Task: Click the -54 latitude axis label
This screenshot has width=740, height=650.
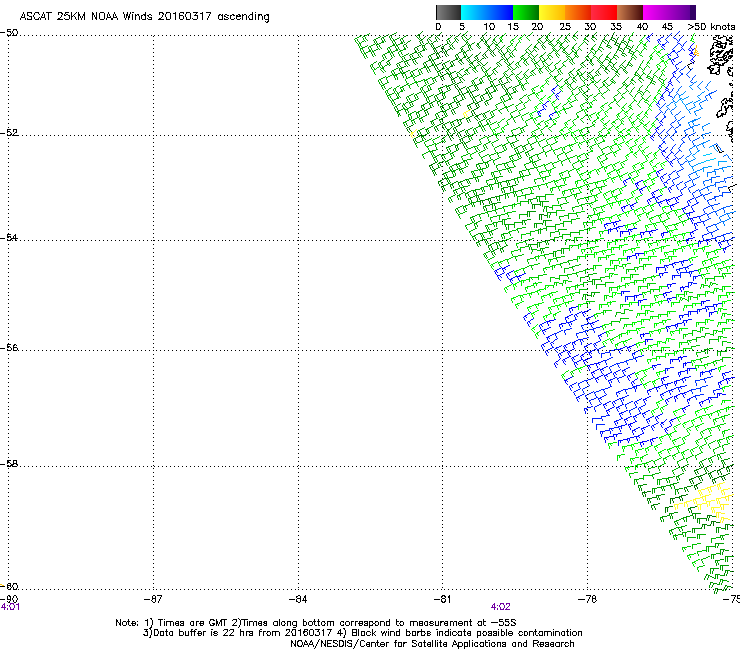Action: point(9,237)
